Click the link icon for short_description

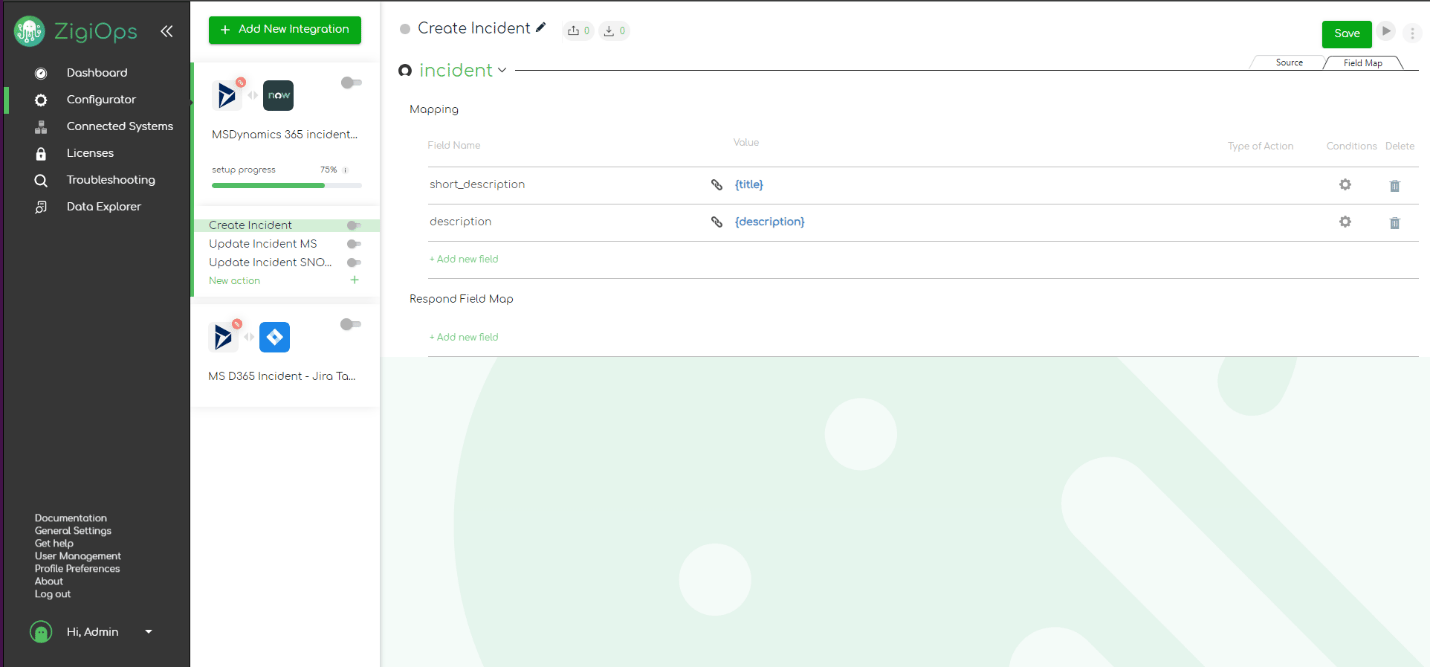tap(716, 185)
